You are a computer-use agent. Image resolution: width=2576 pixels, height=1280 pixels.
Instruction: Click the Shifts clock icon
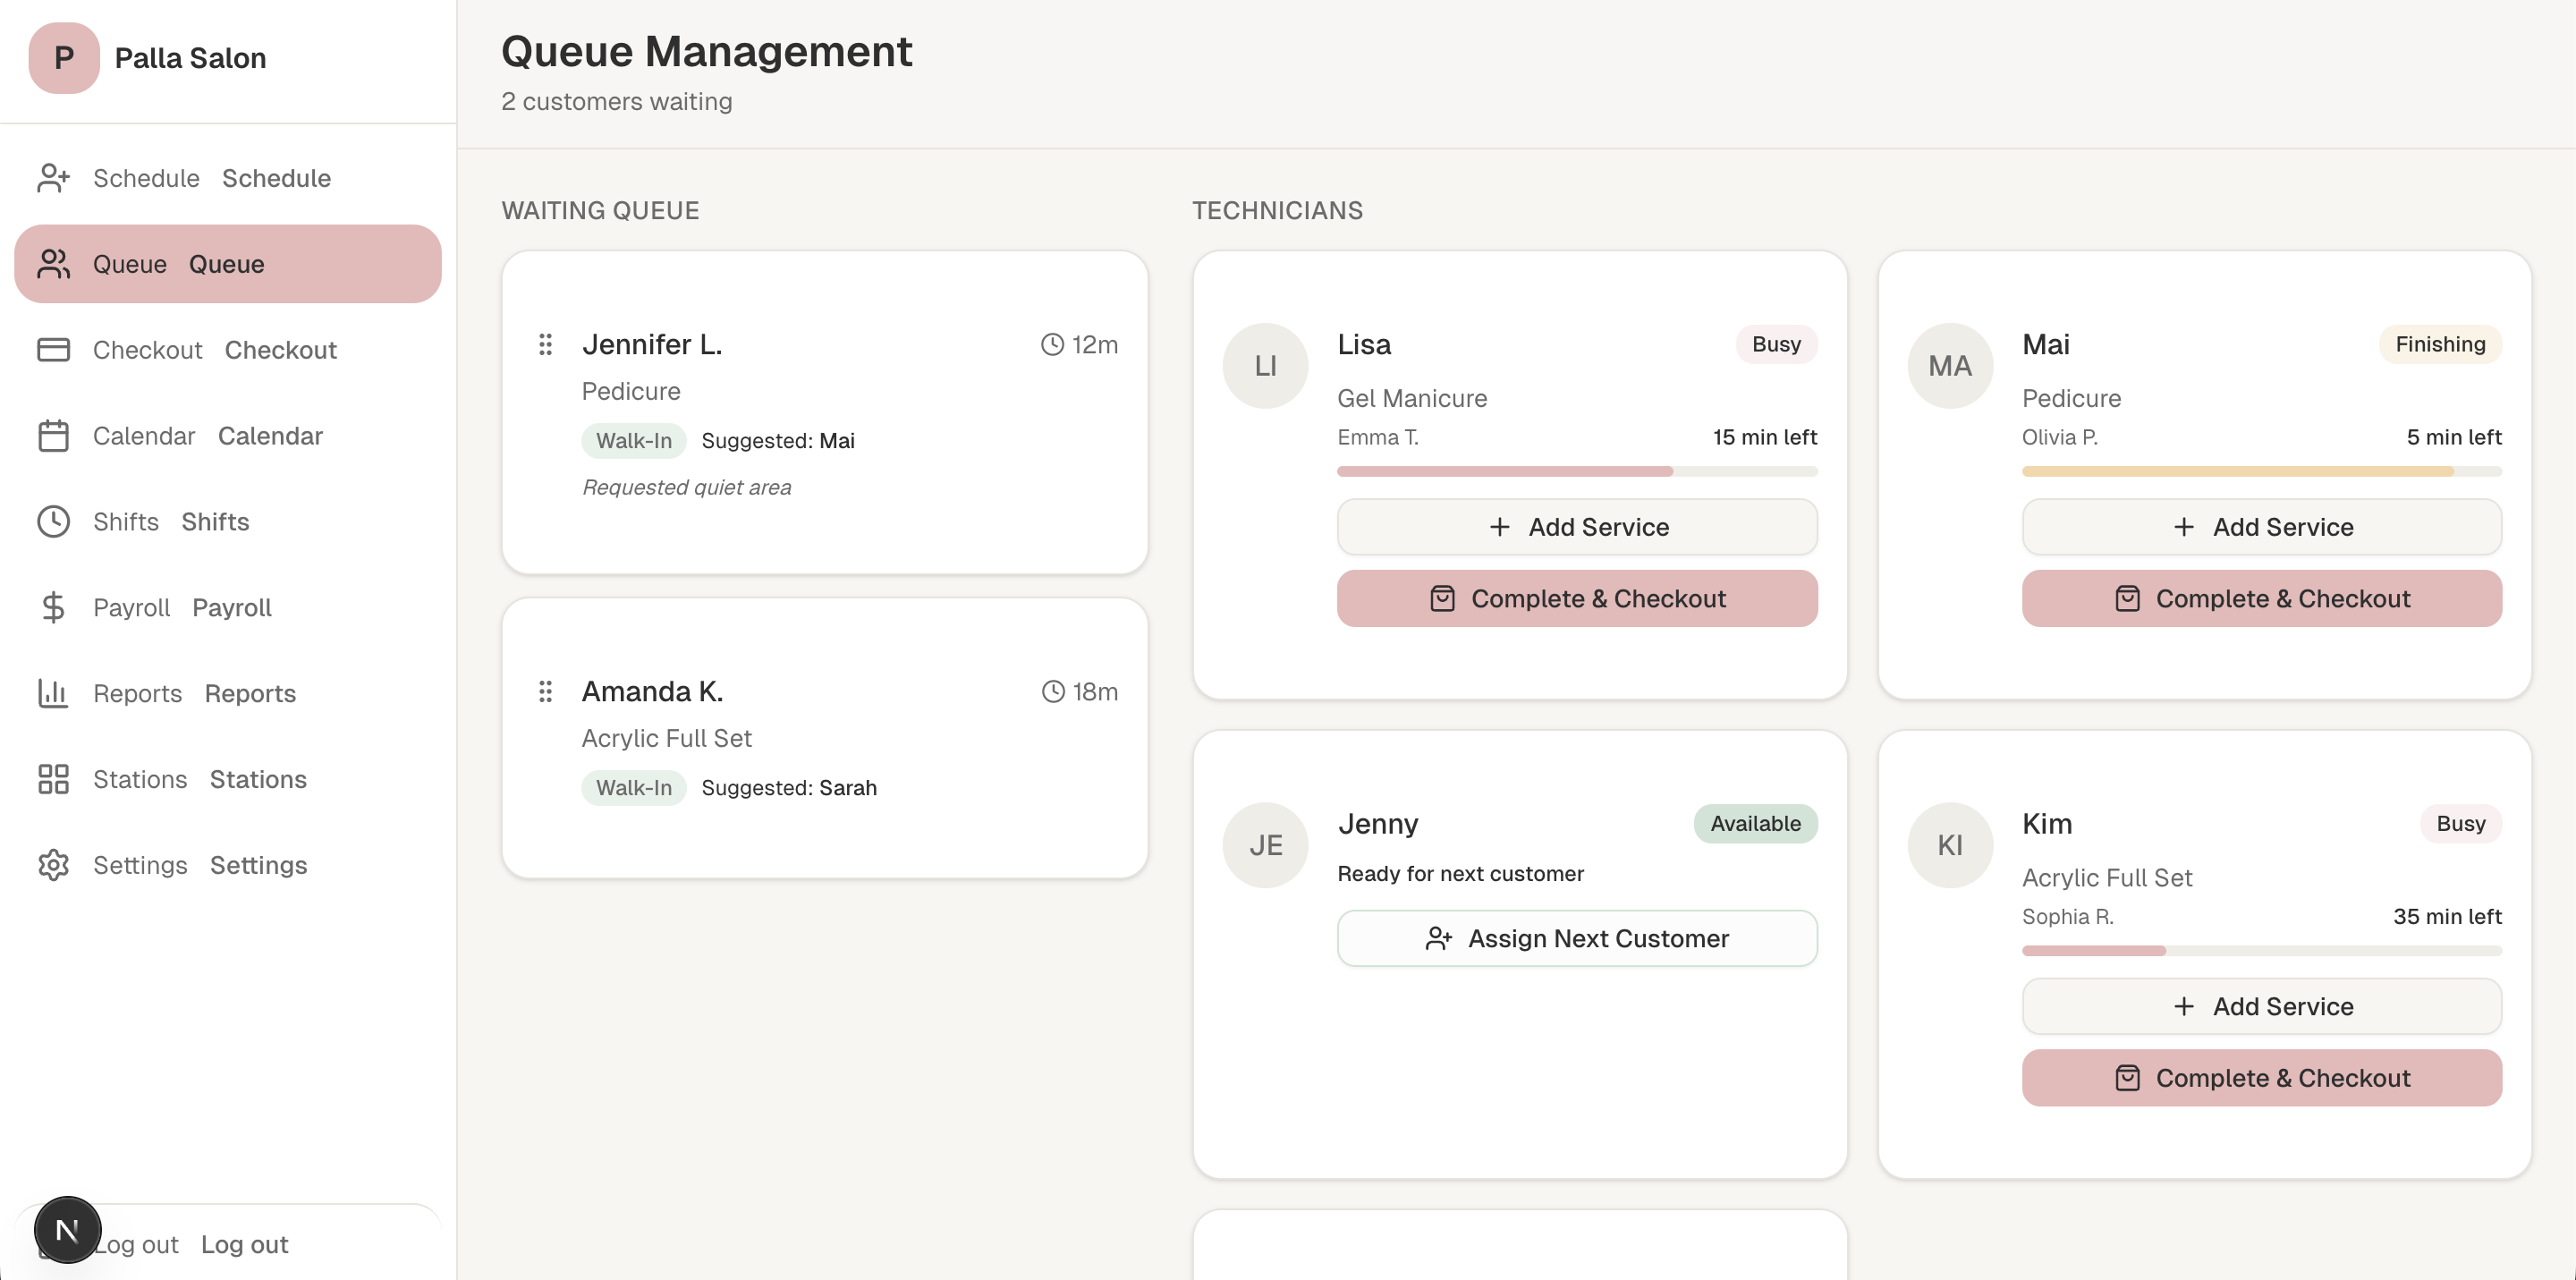[53, 522]
